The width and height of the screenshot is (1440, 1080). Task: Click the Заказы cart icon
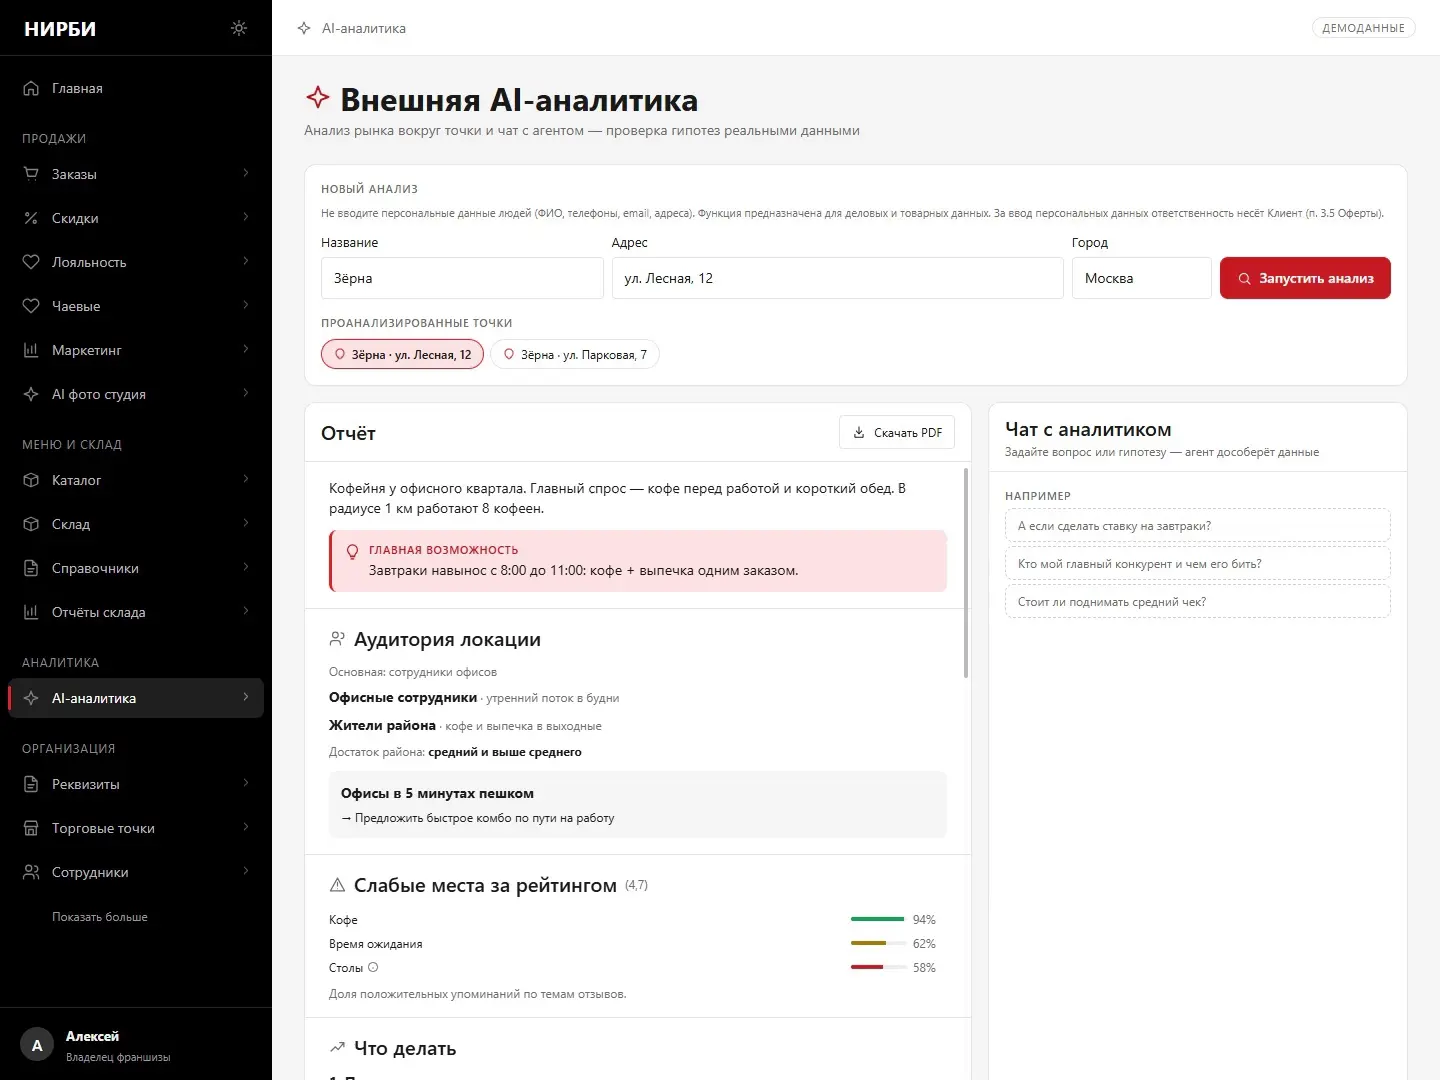click(31, 174)
